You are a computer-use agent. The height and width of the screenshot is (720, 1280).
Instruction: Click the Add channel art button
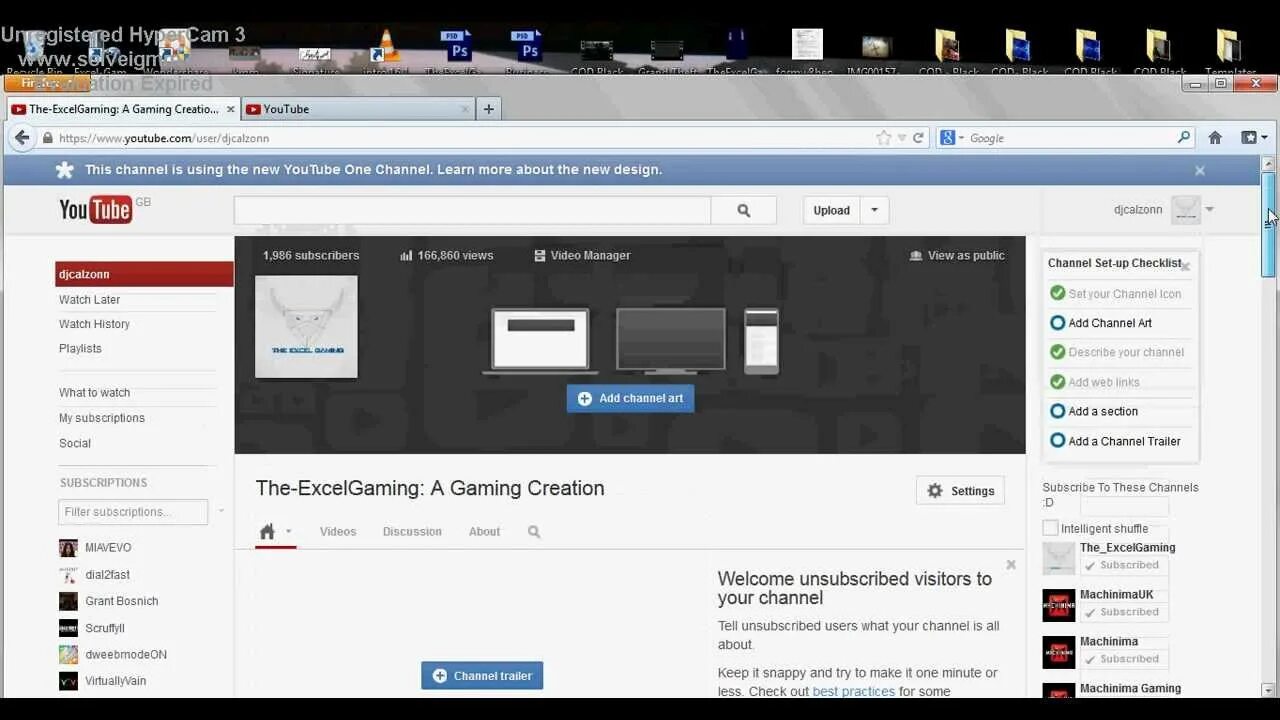coord(630,398)
